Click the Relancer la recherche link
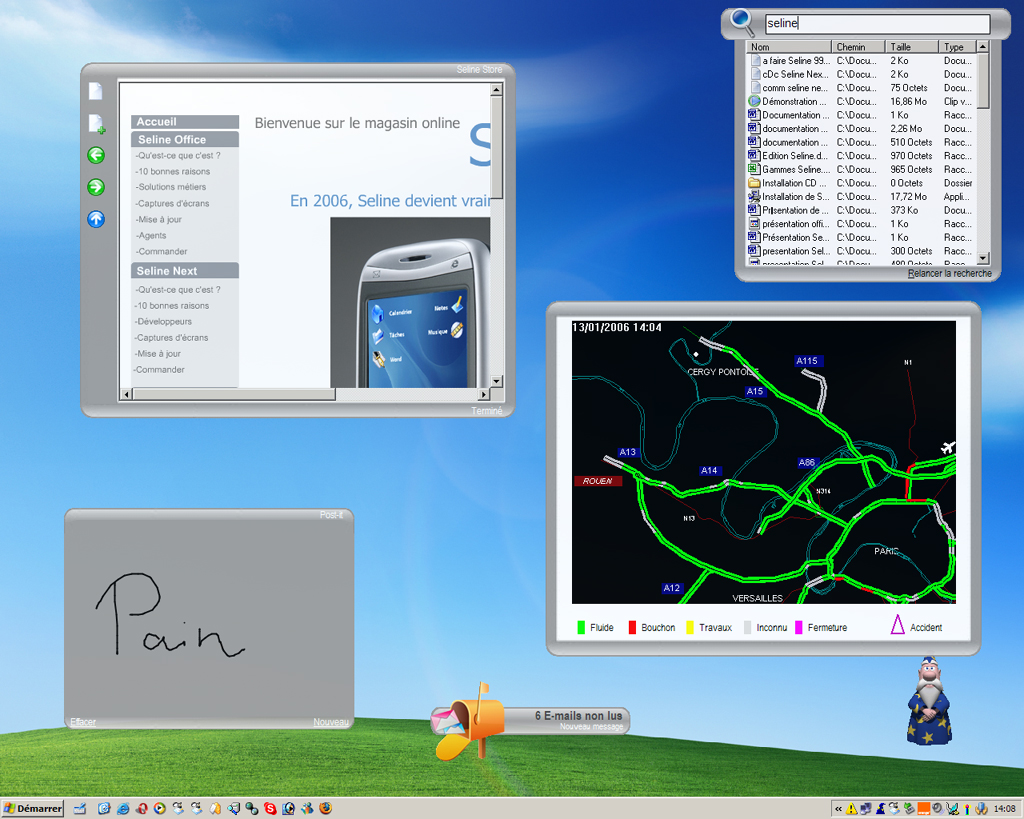 pos(949,273)
